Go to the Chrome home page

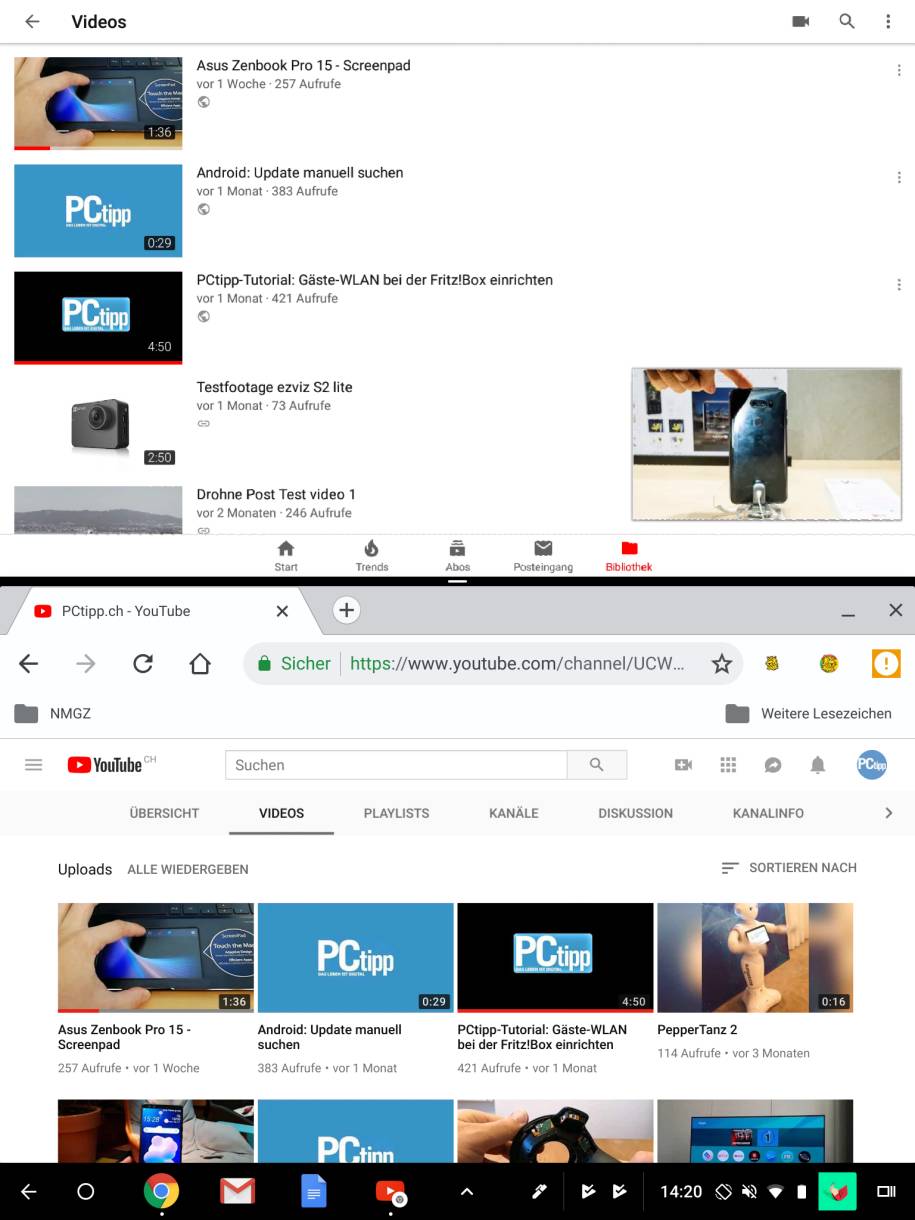click(200, 663)
